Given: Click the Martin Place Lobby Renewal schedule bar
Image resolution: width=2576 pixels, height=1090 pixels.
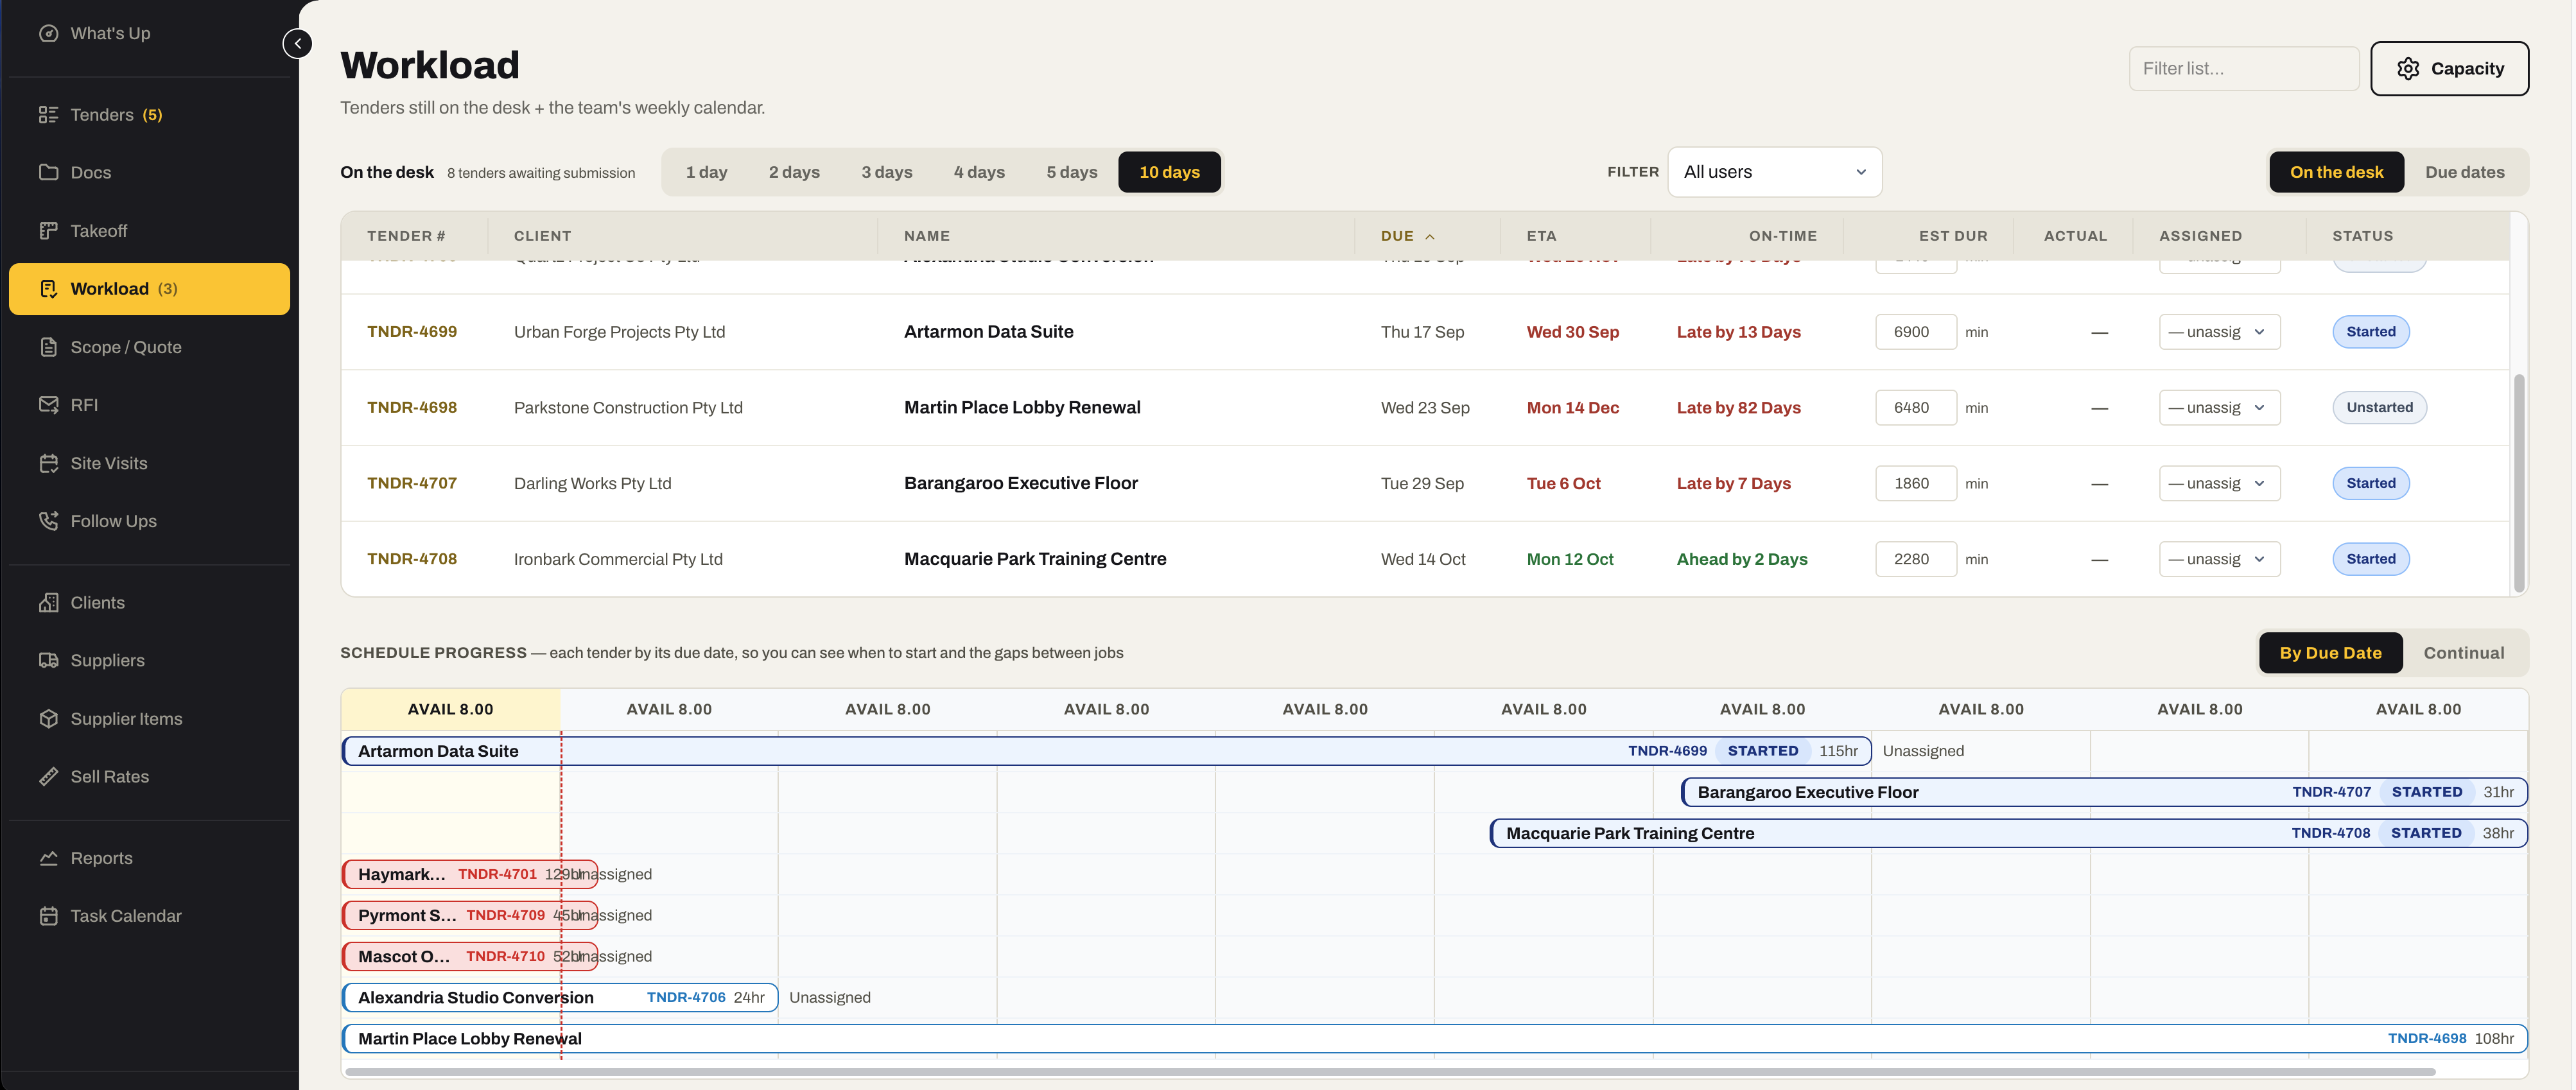Looking at the screenshot, I should click(x=1434, y=1038).
